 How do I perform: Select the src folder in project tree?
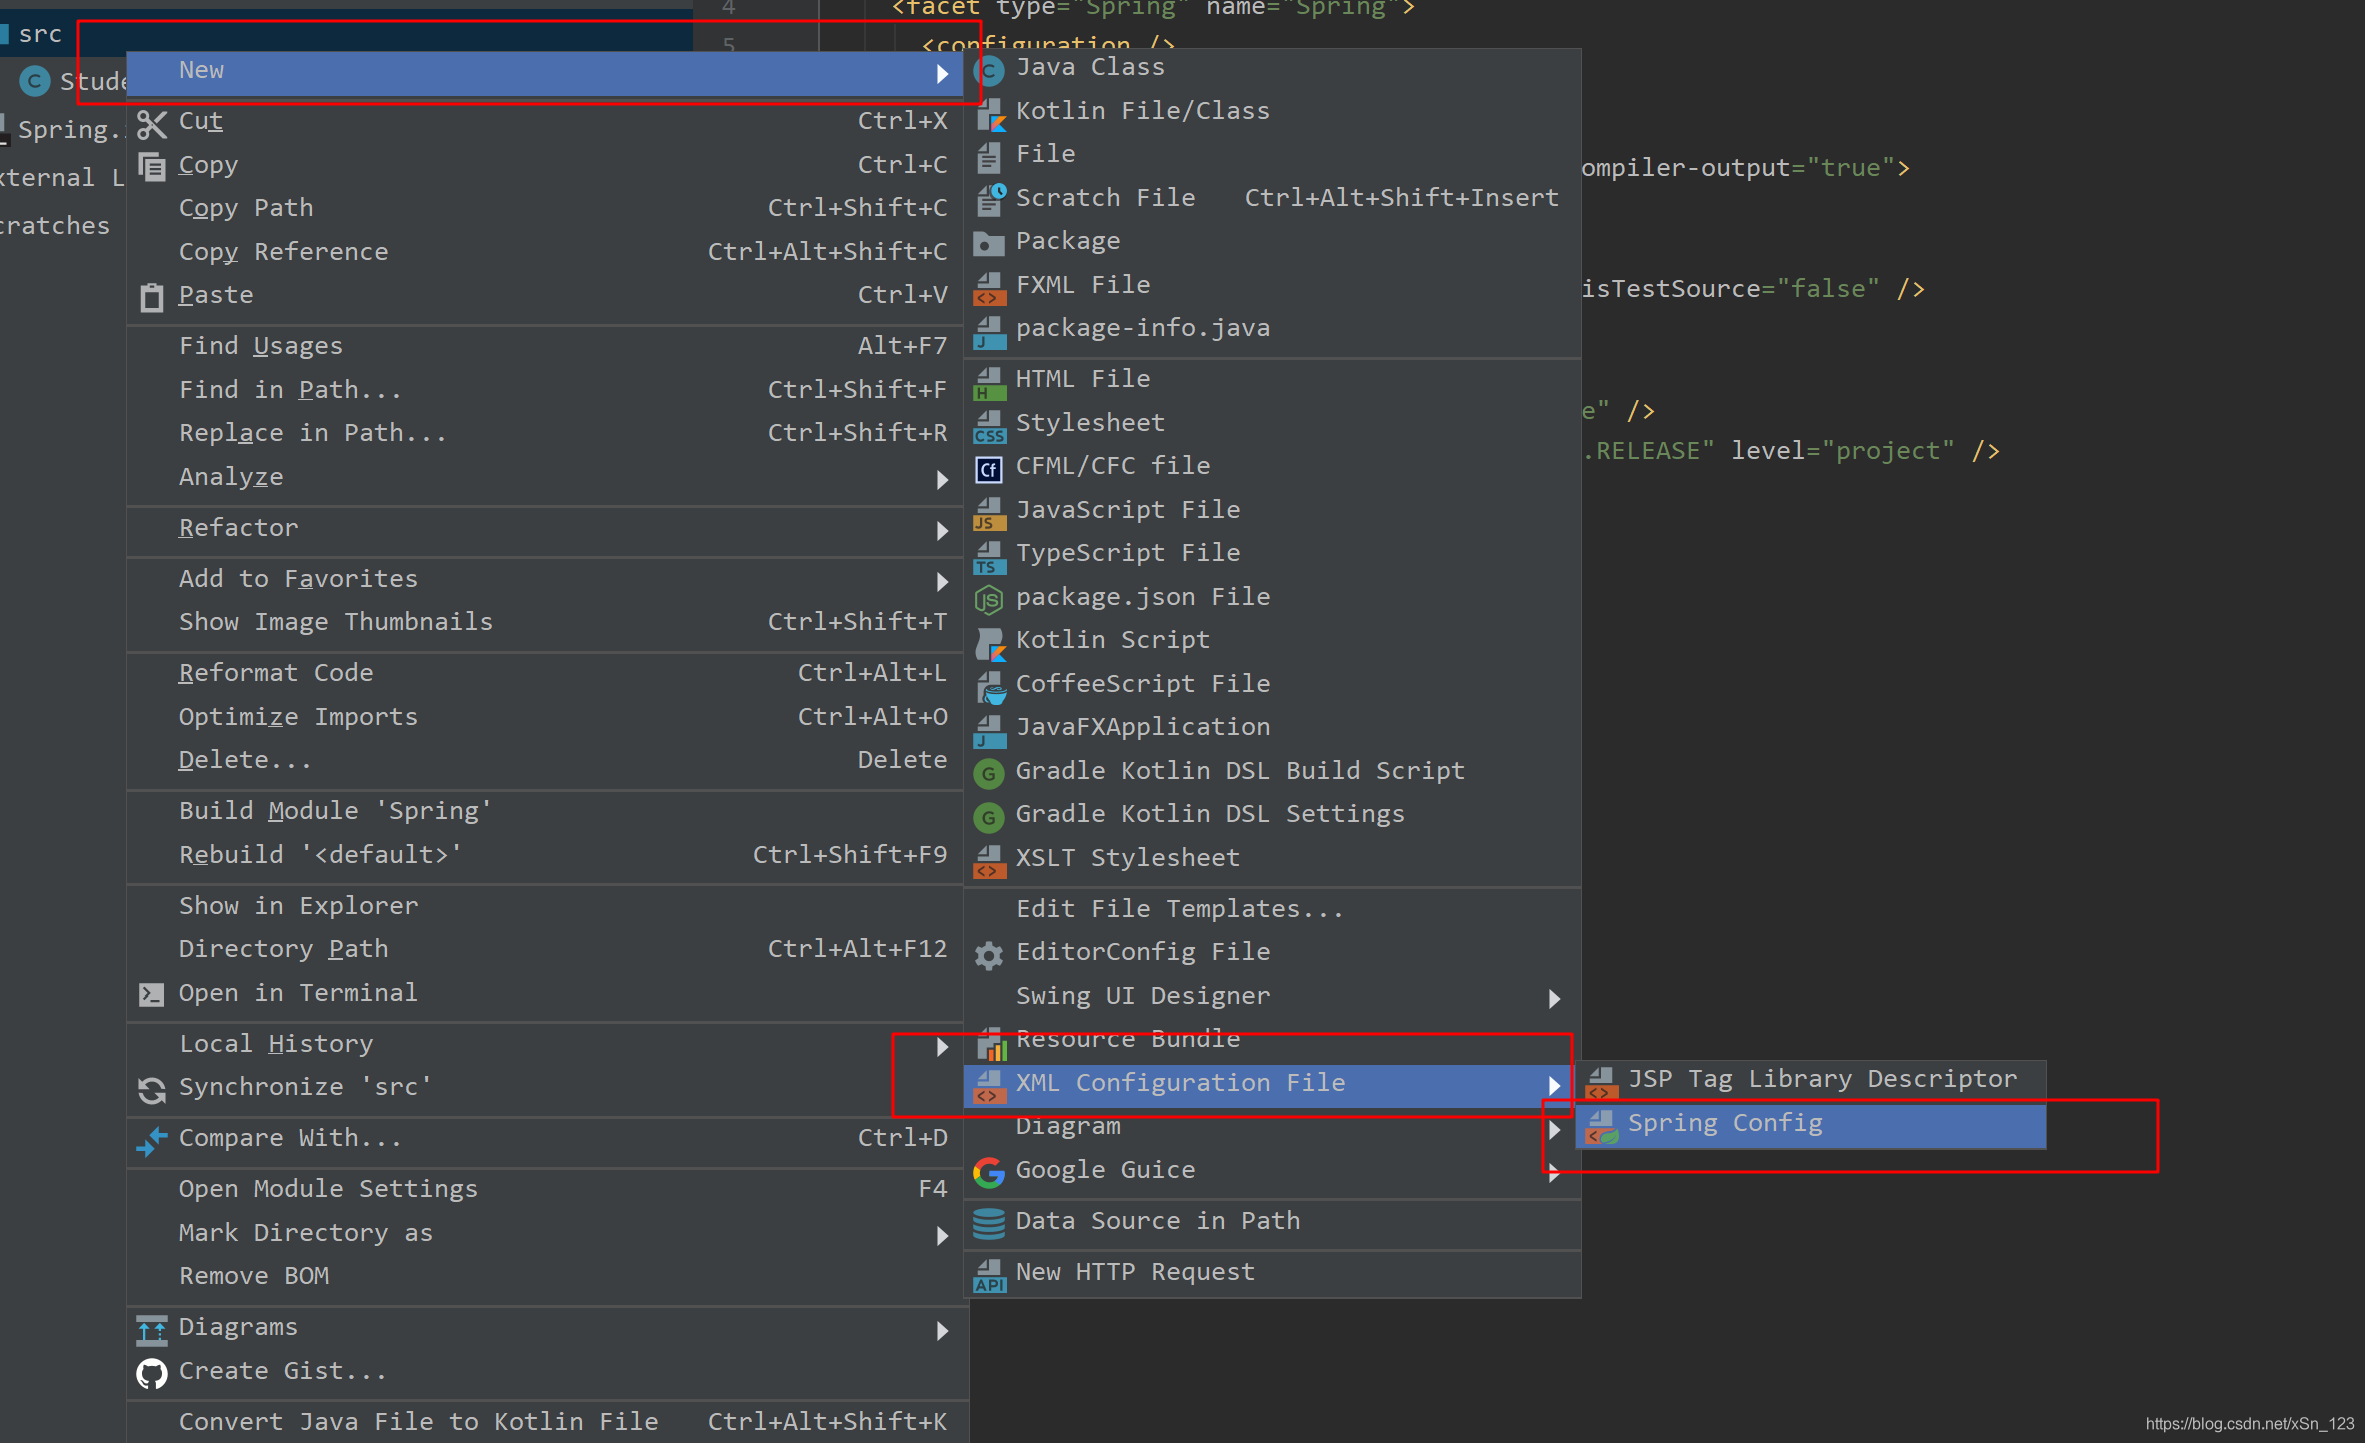pos(40,34)
